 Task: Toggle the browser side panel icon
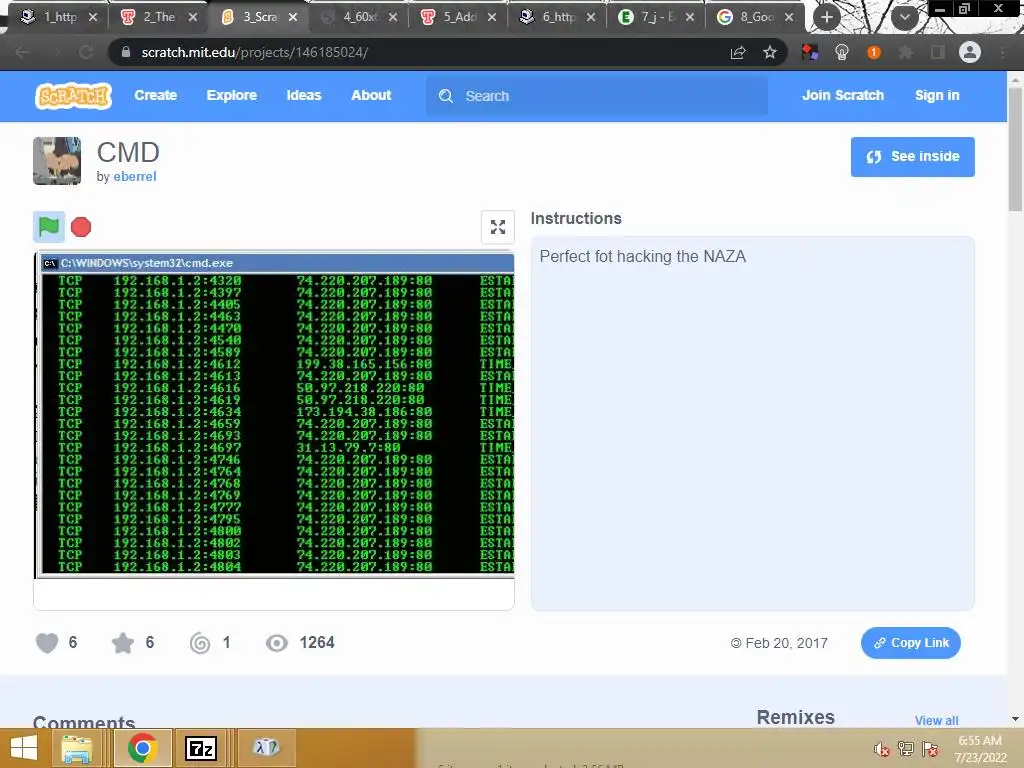938,52
